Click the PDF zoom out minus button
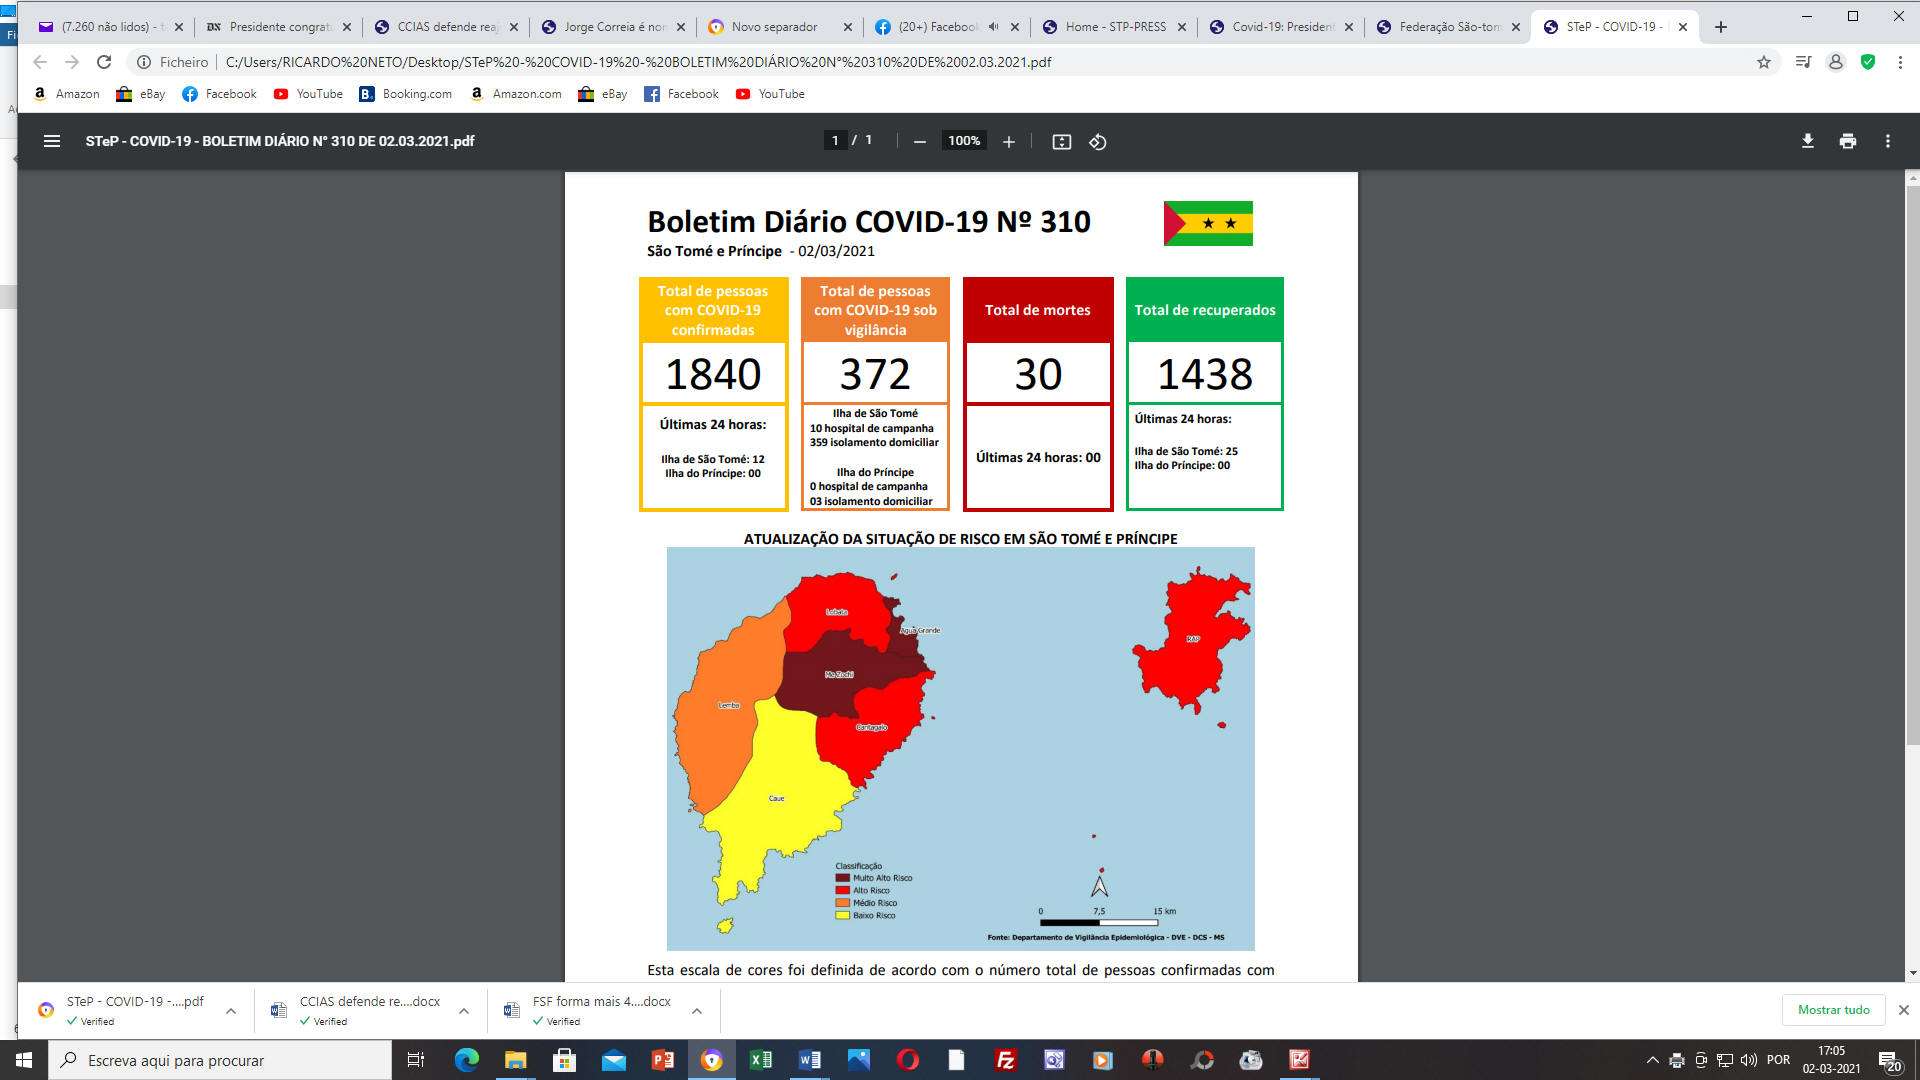This screenshot has width=1920, height=1080. 919,142
